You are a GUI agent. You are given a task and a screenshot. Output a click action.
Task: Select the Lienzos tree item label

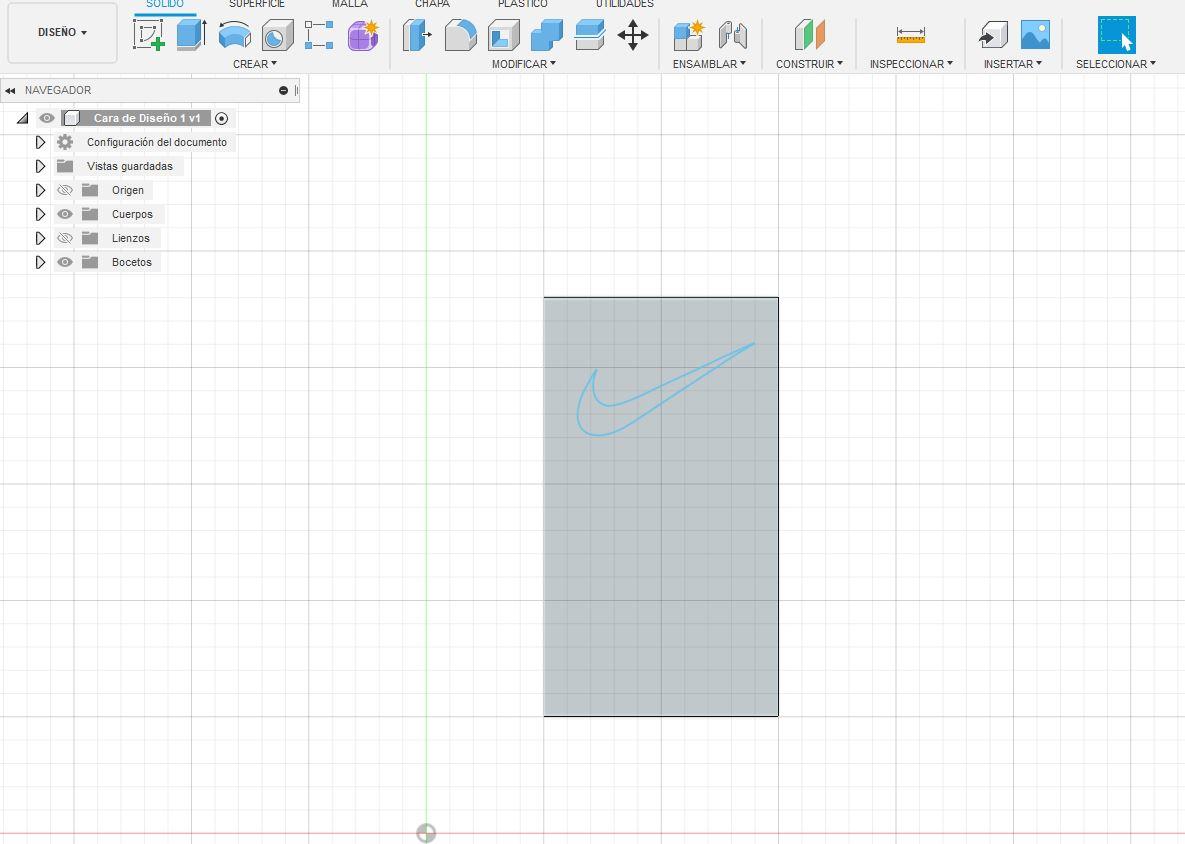(x=131, y=238)
